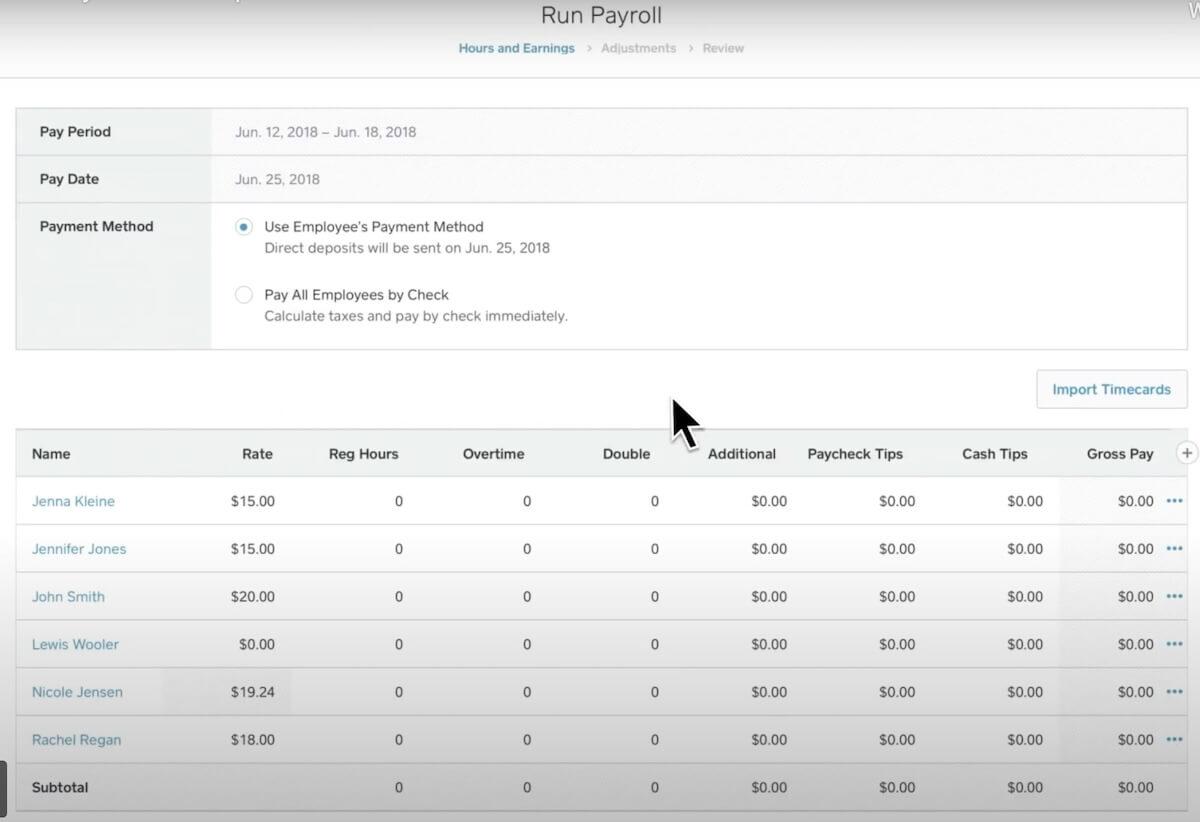The image size is (1200, 822).
Task: Click the Import Timecards button
Action: (x=1111, y=389)
